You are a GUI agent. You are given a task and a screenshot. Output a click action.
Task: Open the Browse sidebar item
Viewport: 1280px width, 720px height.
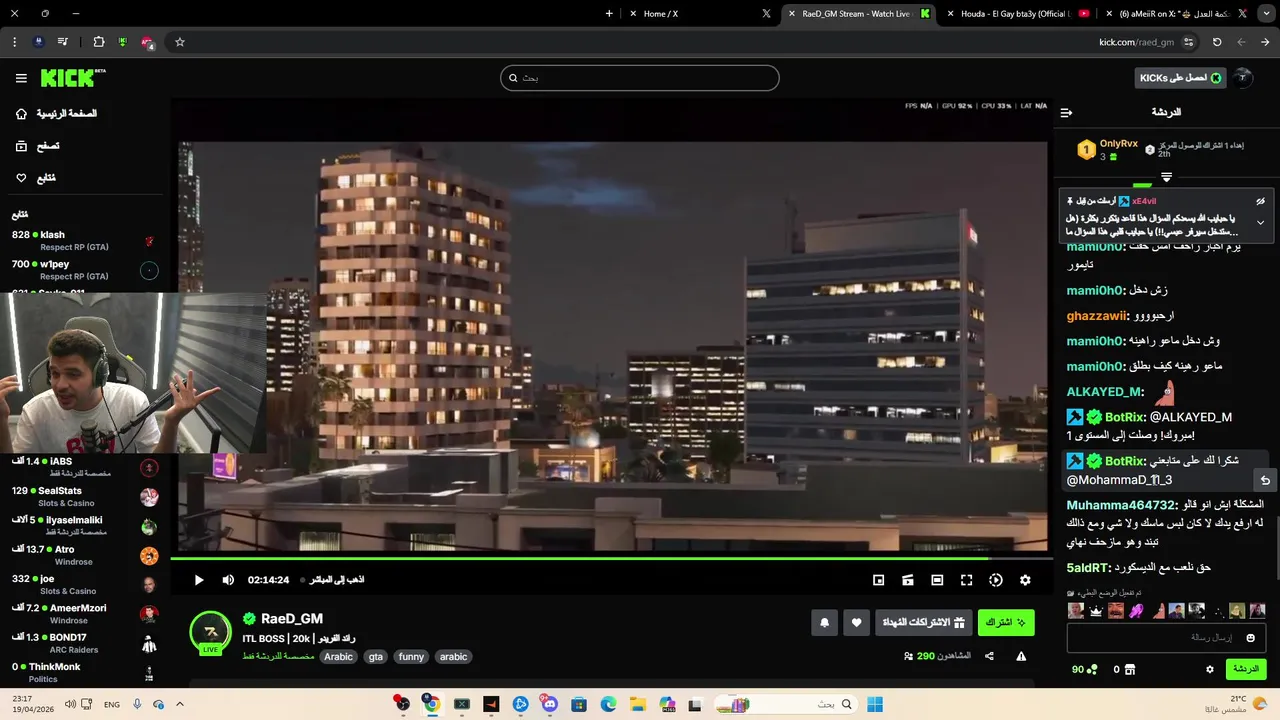pos(37,146)
